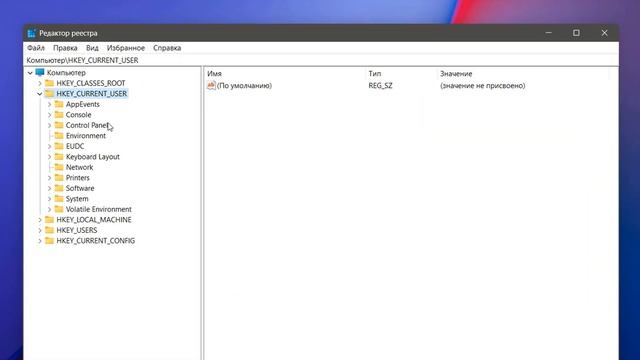Screen dimensions: 640x360
Task: Expand the Control Panel key chevron
Action: tap(49, 125)
